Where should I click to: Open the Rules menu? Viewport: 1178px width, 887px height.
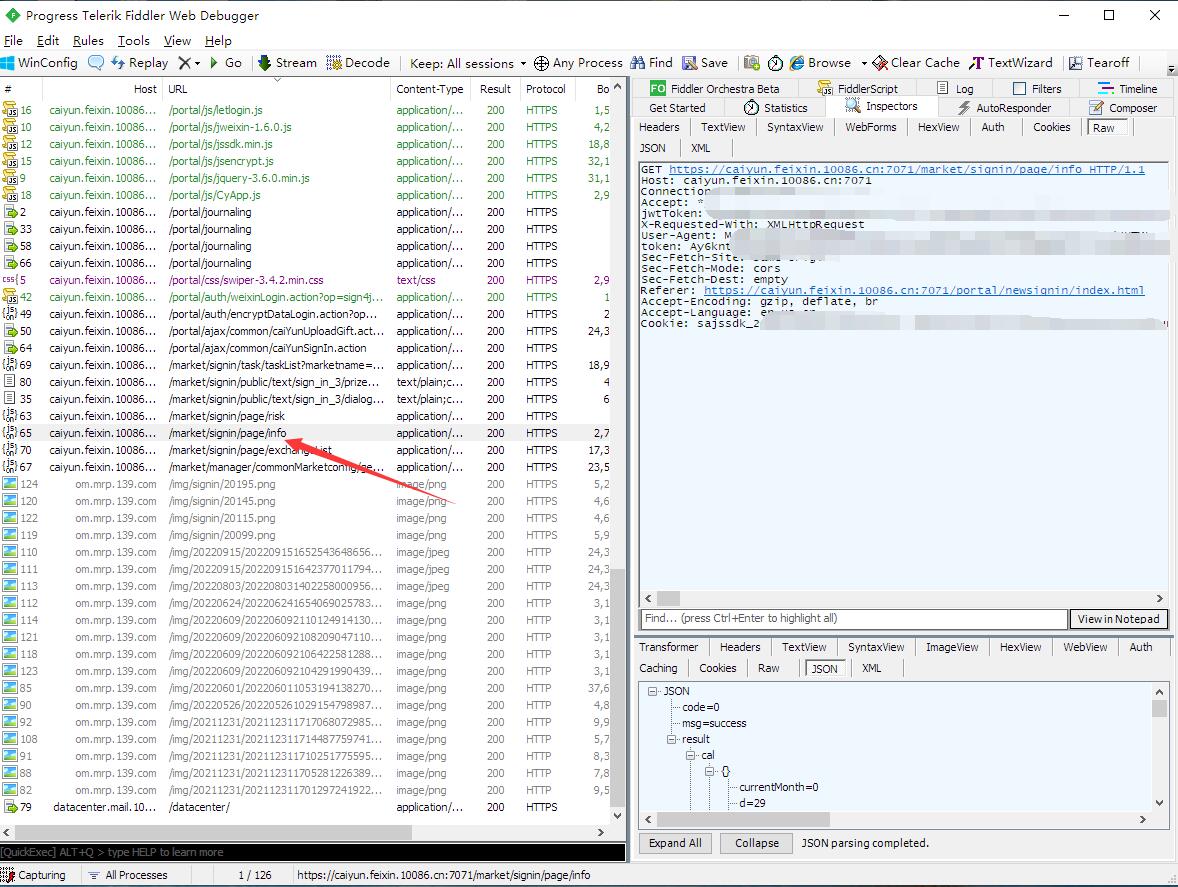click(x=88, y=41)
